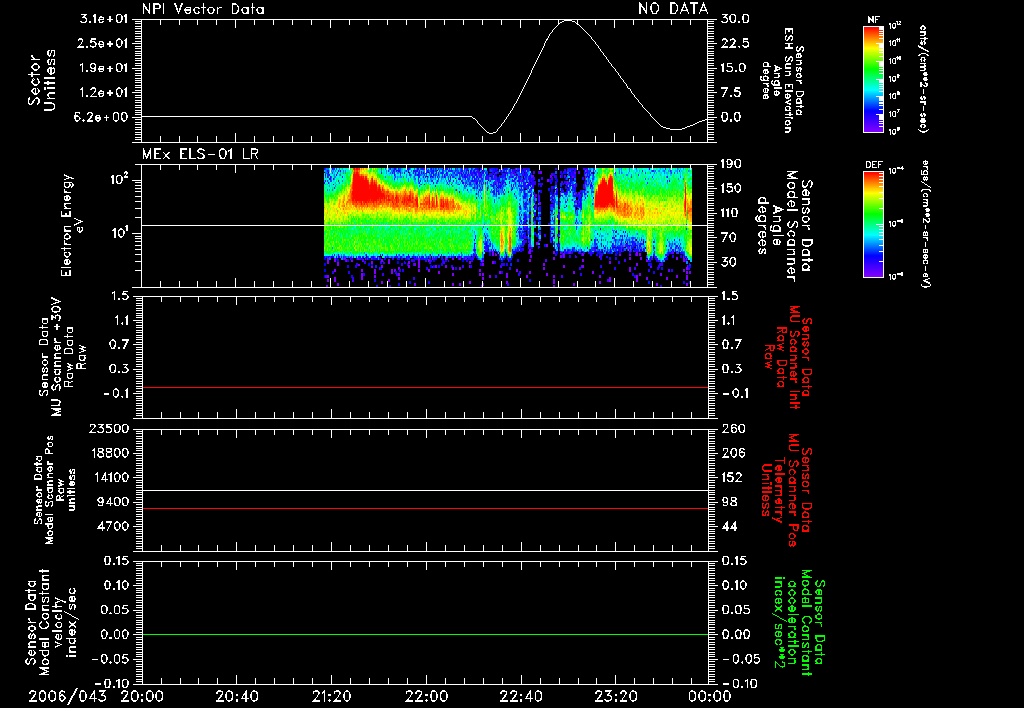The image size is (1024, 708).
Task: Click the 22:00 time axis label
Action: coord(426,696)
